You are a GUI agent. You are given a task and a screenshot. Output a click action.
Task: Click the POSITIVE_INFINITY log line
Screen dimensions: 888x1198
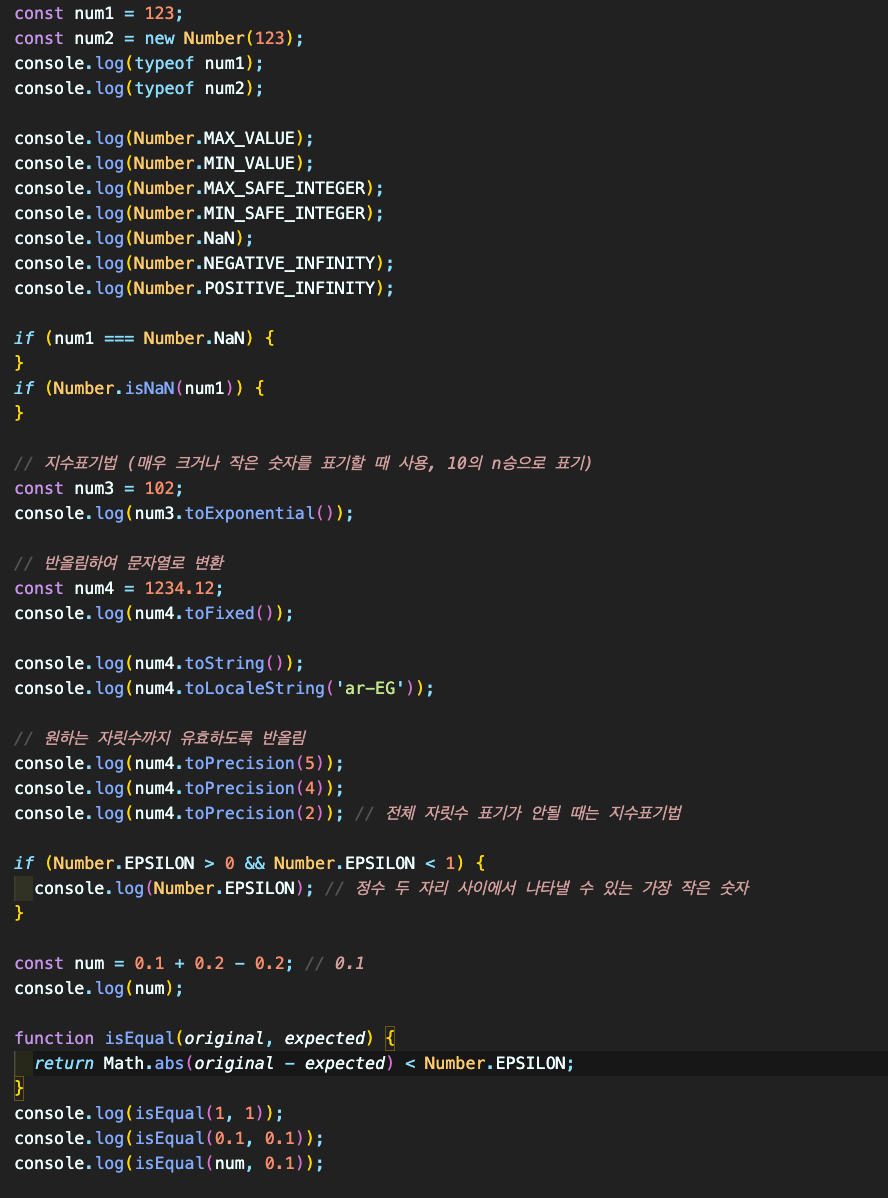204,288
